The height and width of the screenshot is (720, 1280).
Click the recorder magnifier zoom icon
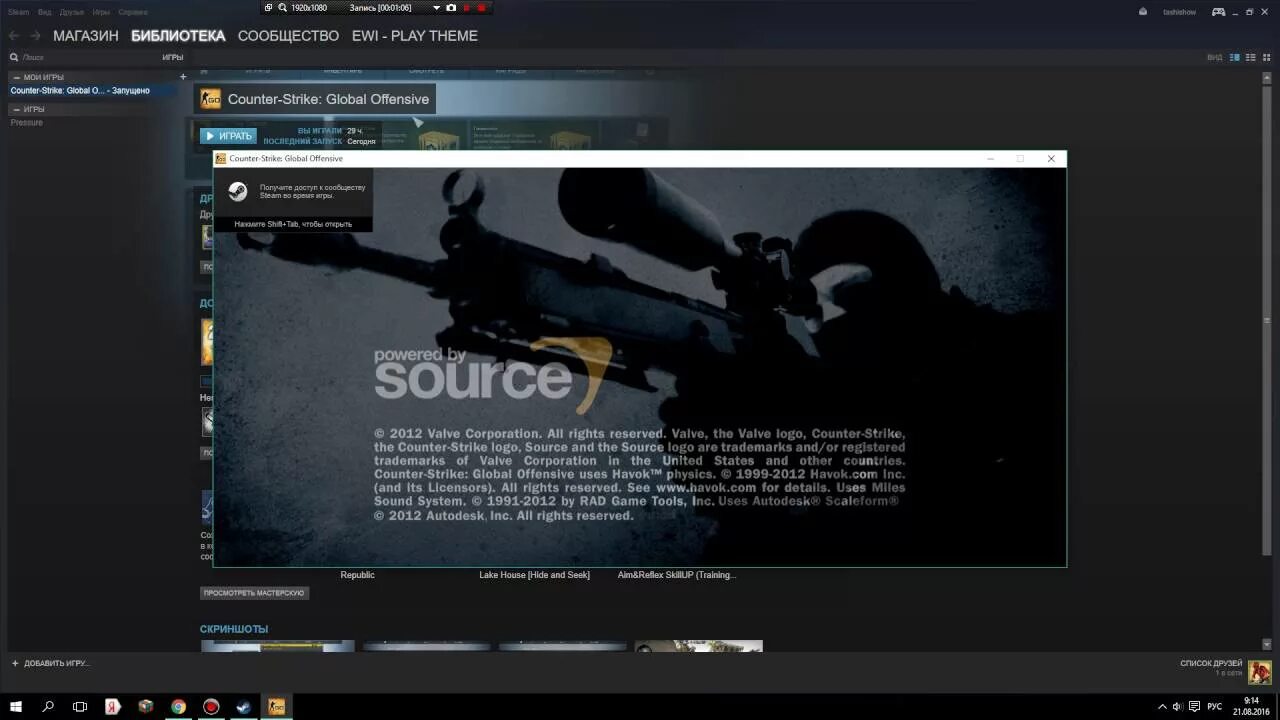click(x=282, y=7)
